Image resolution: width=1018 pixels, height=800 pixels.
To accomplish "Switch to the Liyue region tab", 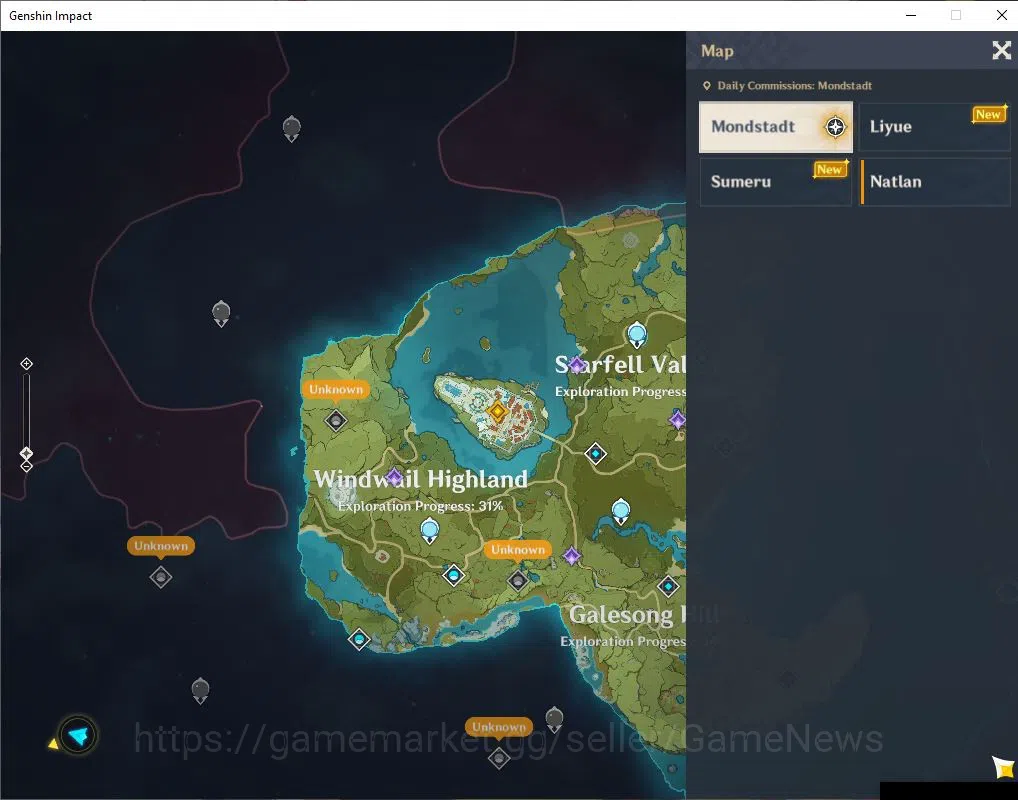I will [x=934, y=127].
